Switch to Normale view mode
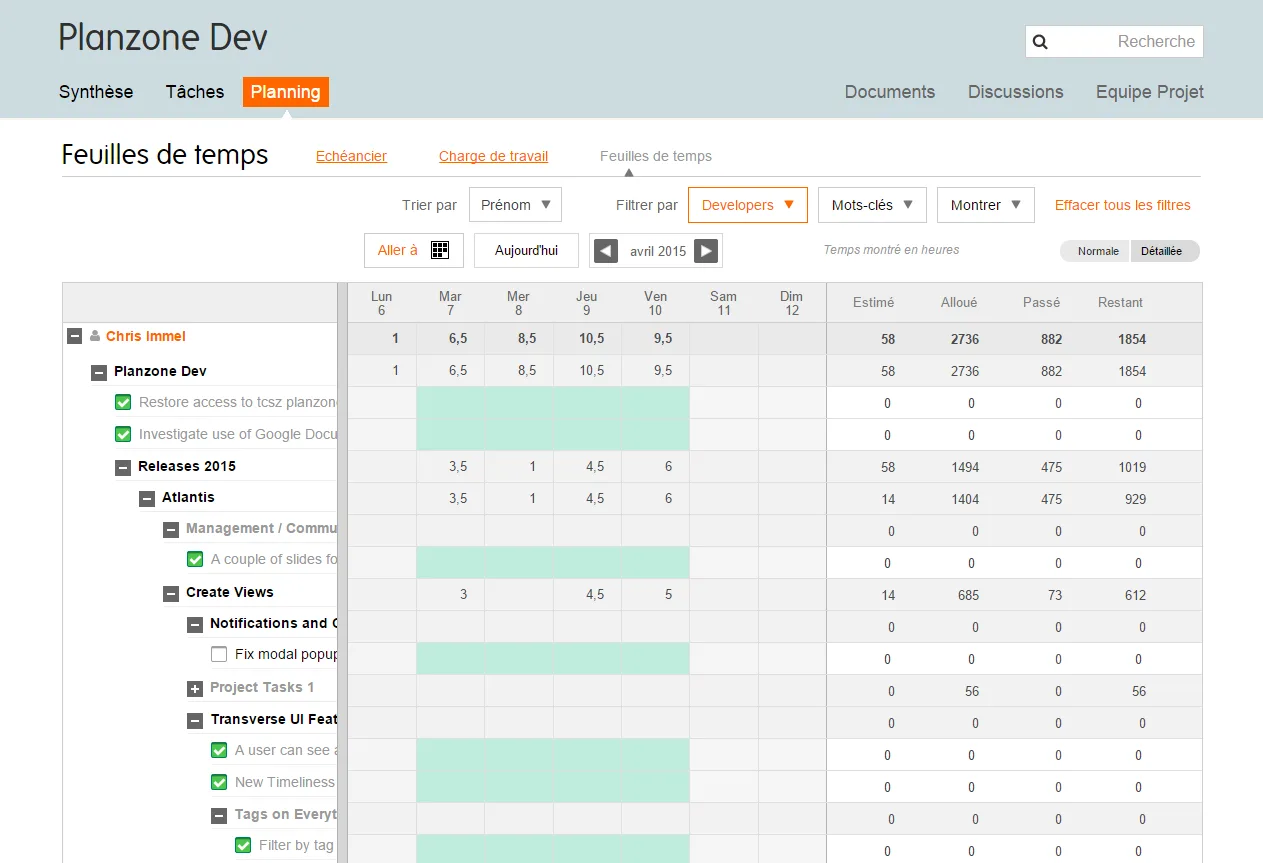1263x863 pixels. tap(1097, 251)
